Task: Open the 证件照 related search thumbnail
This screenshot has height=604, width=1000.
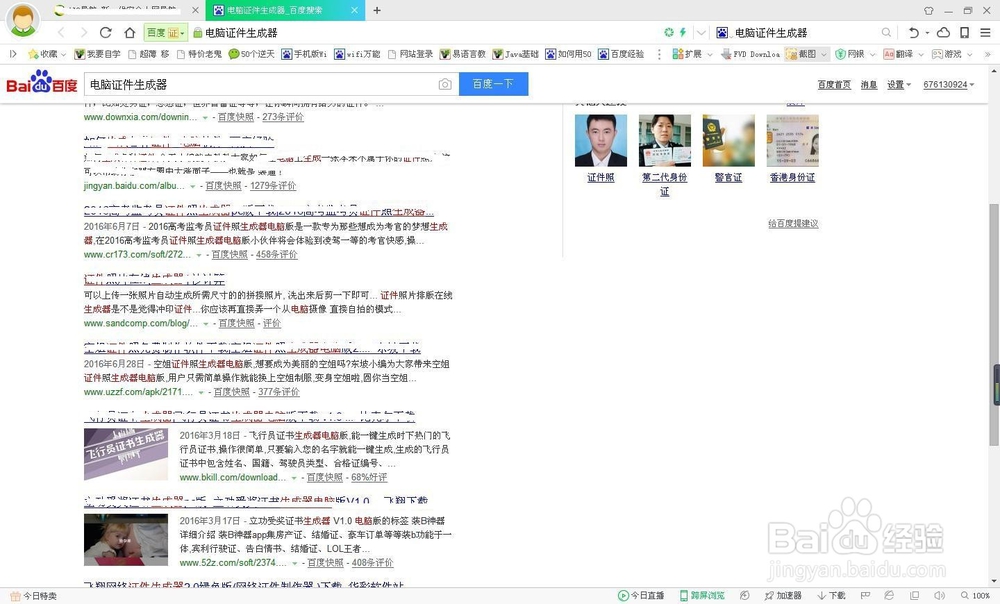Action: (x=601, y=140)
